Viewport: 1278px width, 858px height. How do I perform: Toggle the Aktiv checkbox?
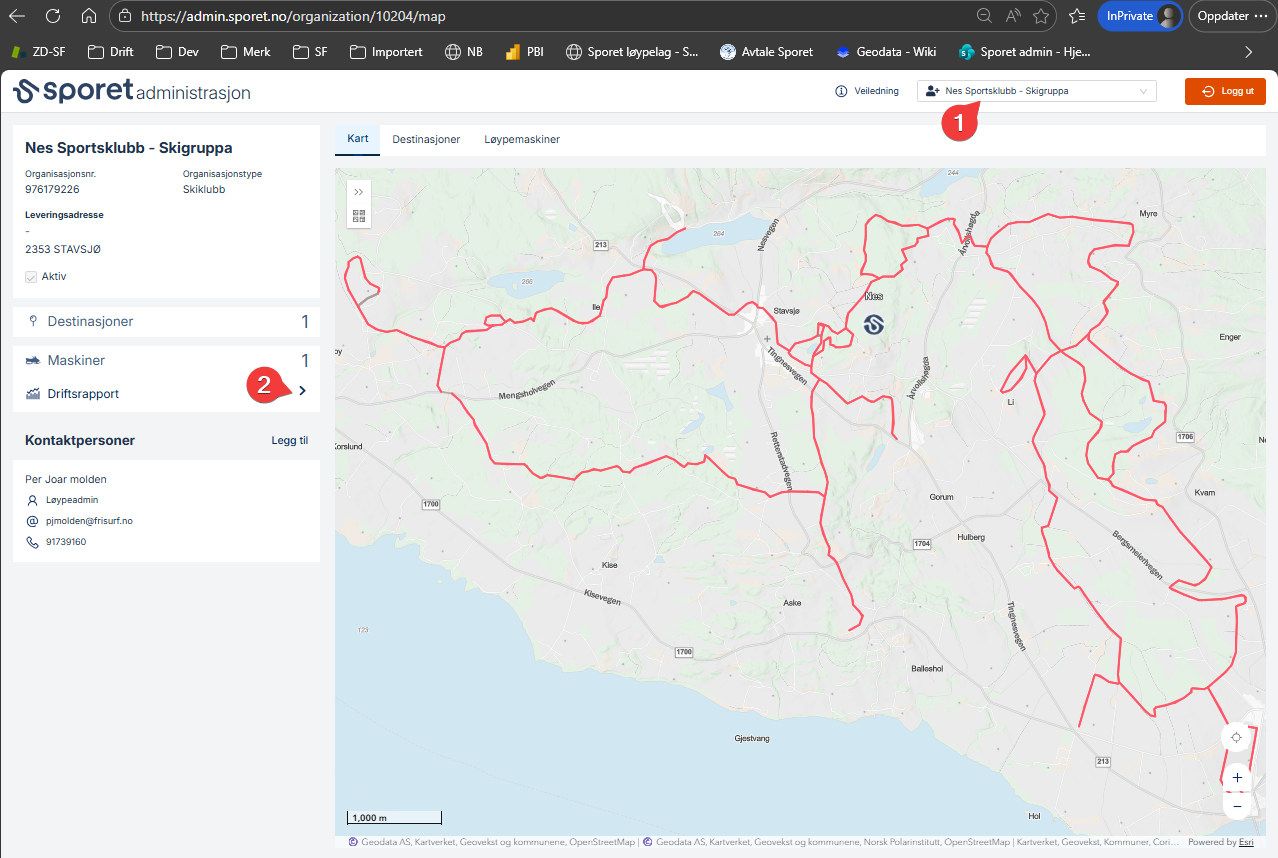point(31,276)
